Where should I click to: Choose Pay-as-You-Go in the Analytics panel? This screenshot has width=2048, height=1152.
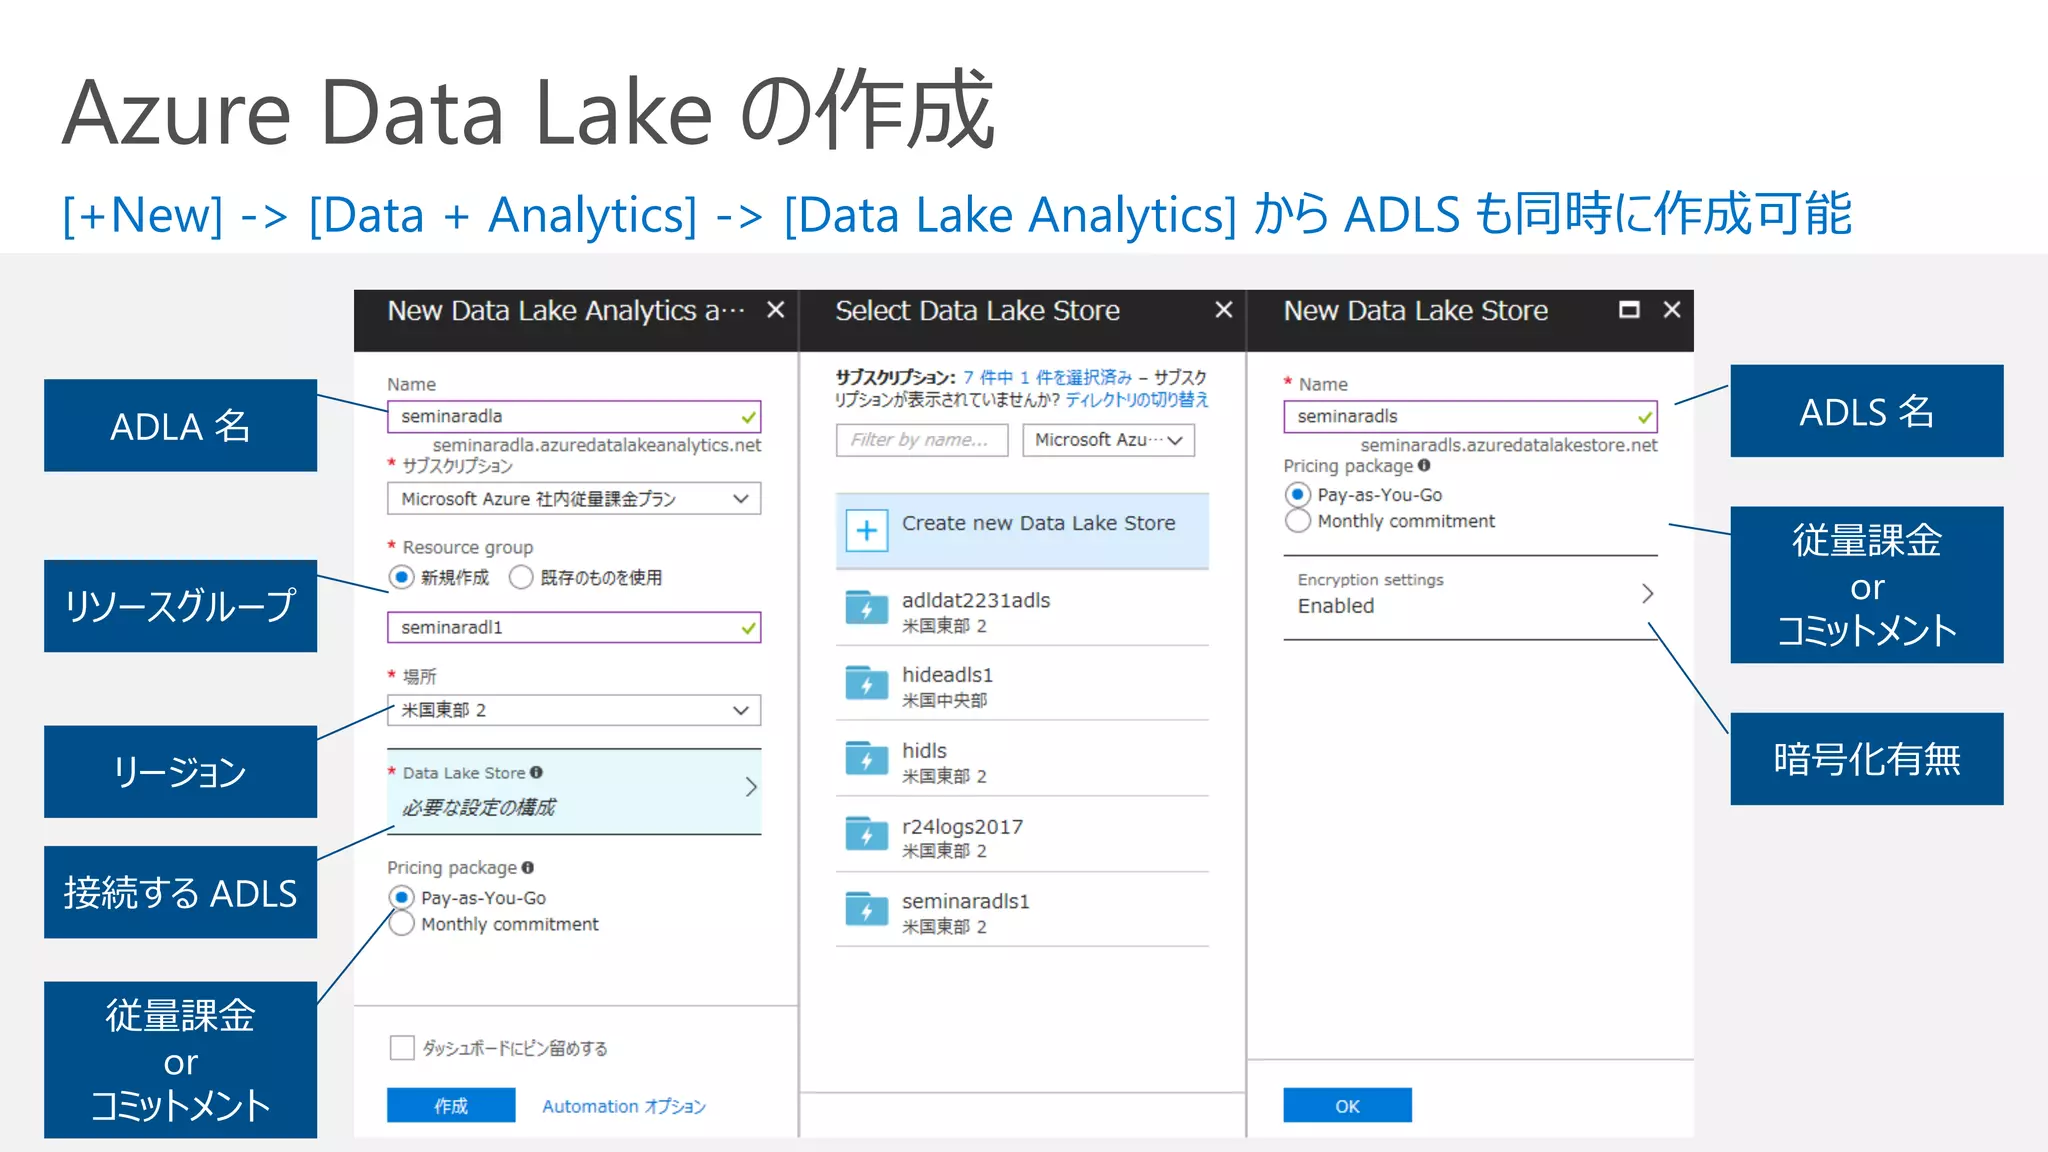(401, 897)
